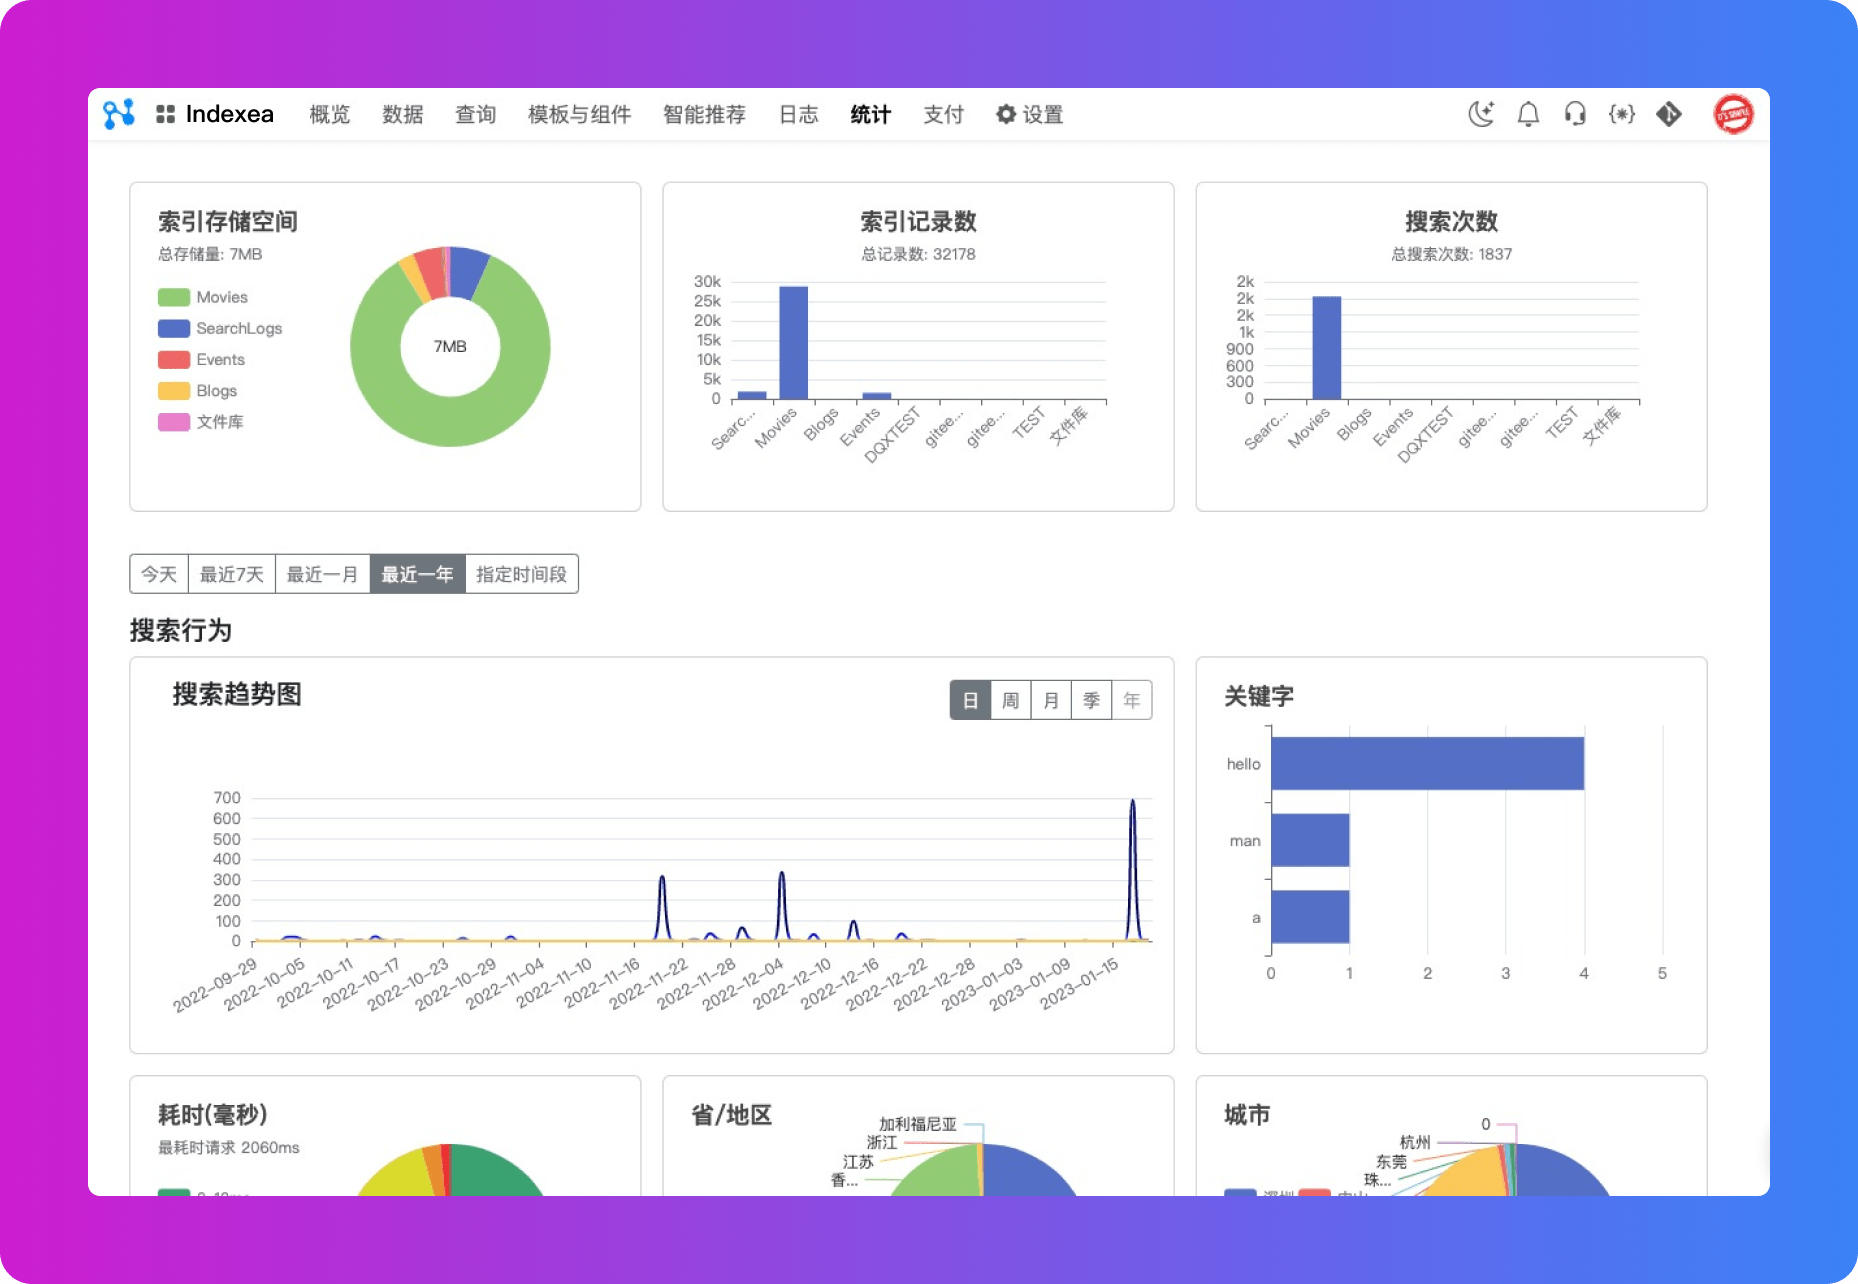Open notifications bell icon
The height and width of the screenshot is (1284, 1858).
[1528, 114]
